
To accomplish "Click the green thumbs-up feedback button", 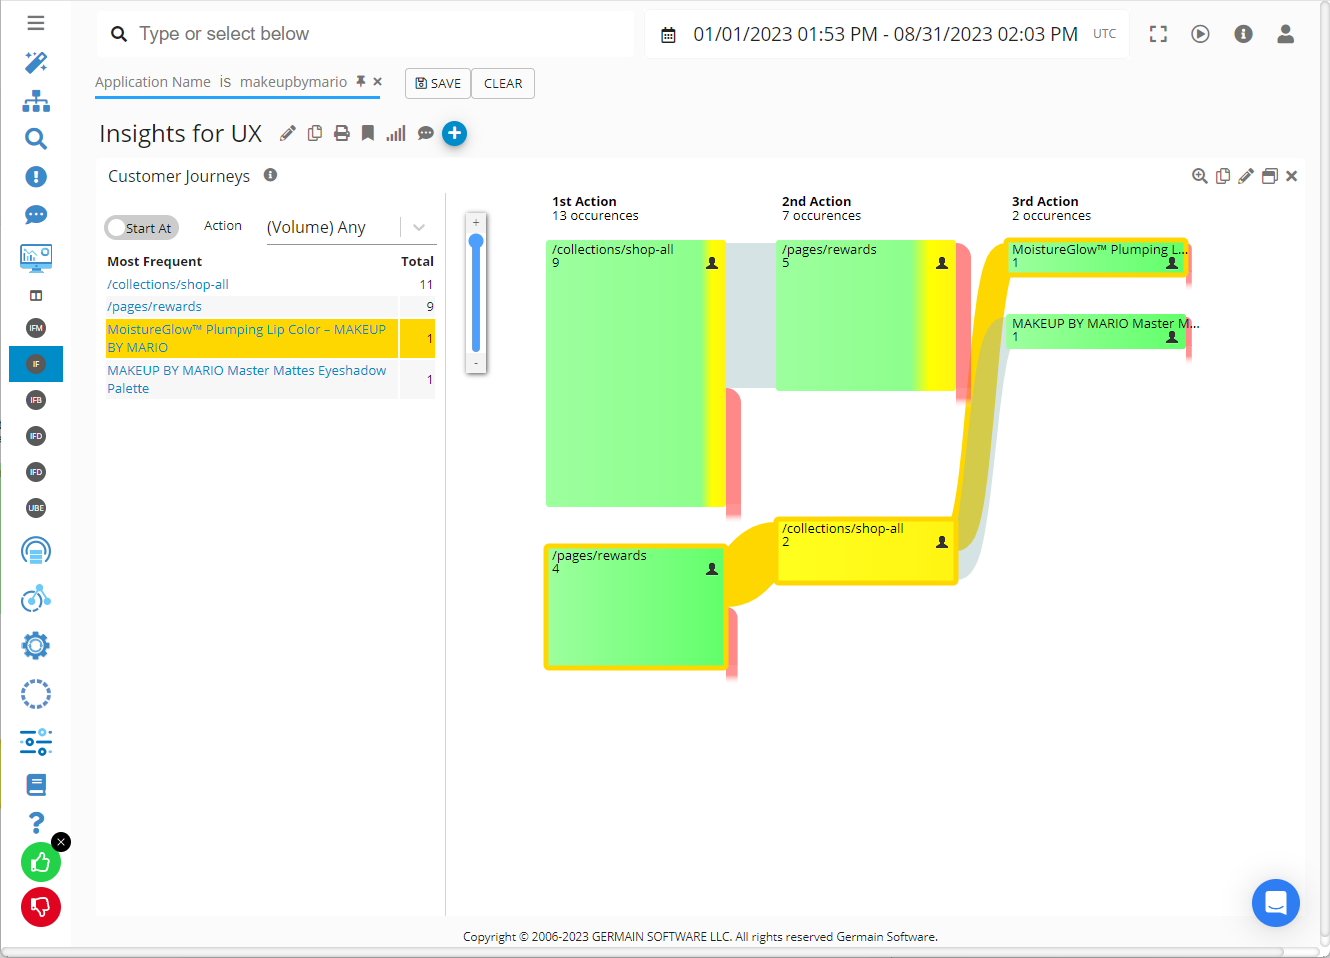I will pos(41,862).
